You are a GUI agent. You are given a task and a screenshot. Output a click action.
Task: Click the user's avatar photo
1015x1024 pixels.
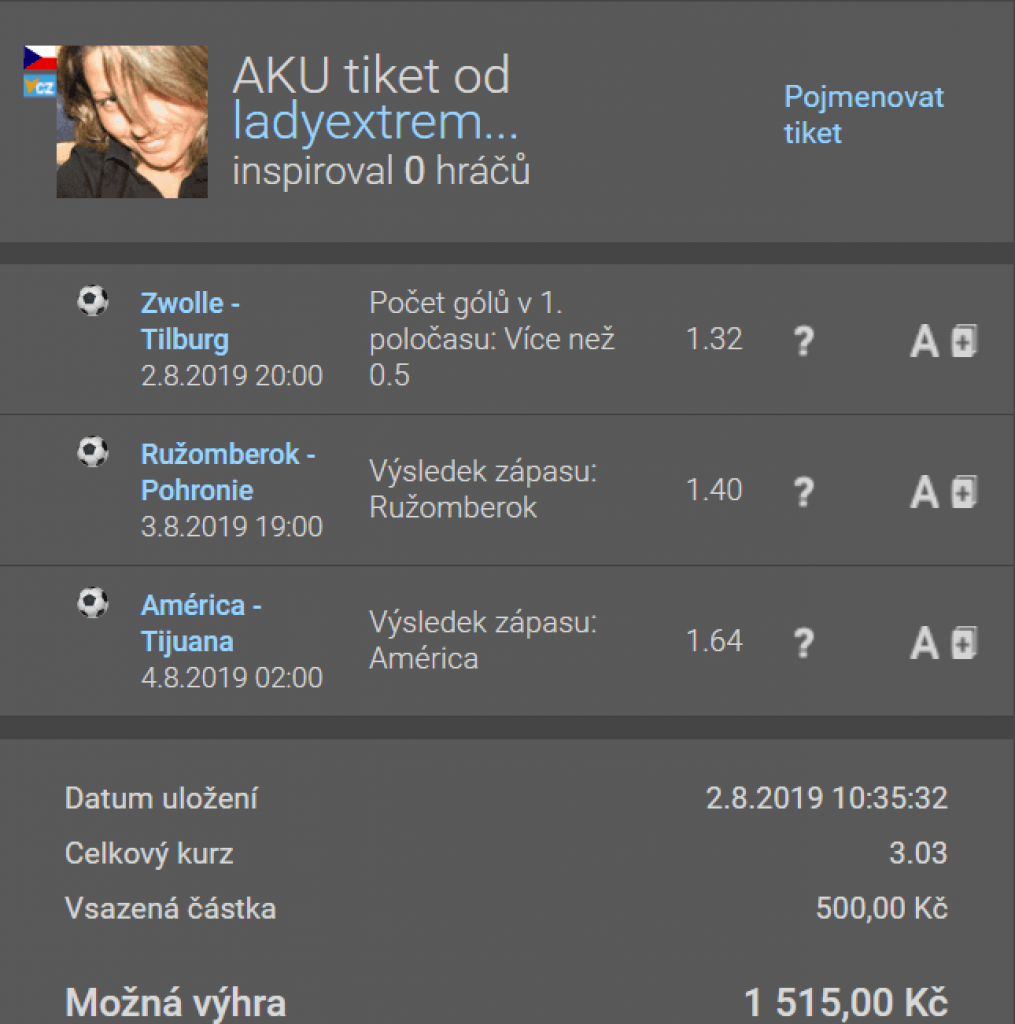132,121
